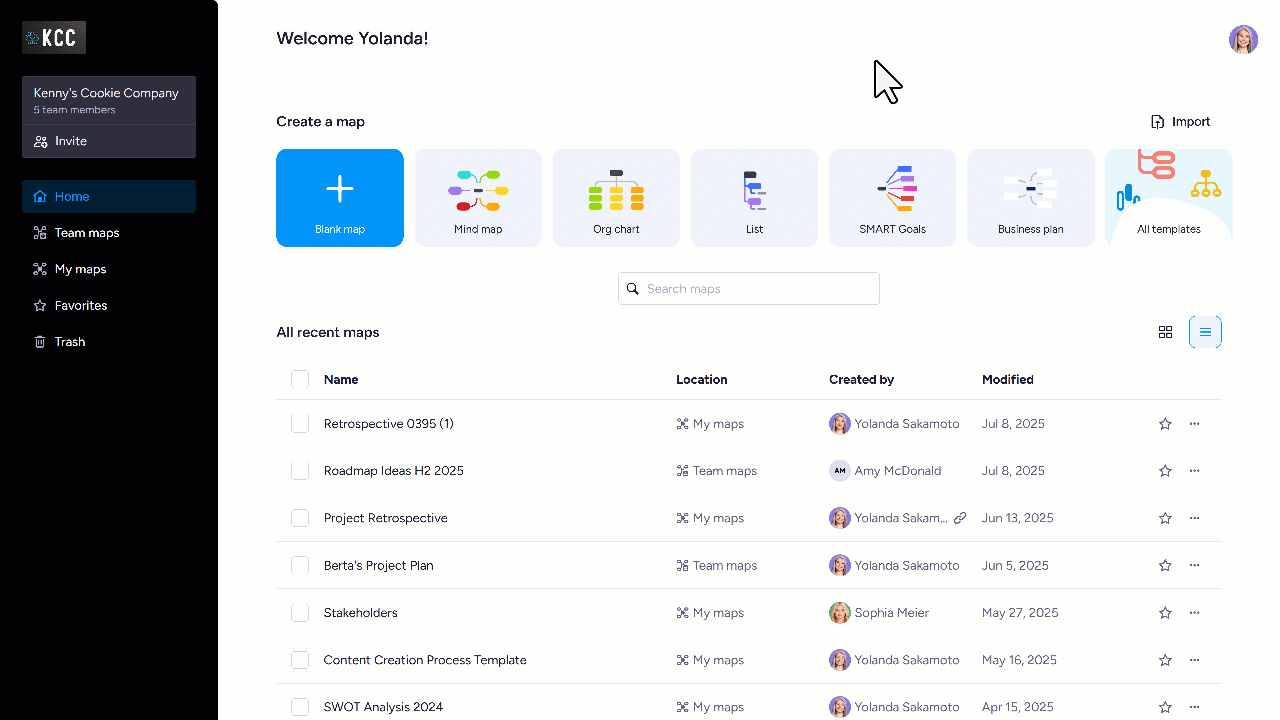Sort by Name column header

pyautogui.click(x=341, y=380)
